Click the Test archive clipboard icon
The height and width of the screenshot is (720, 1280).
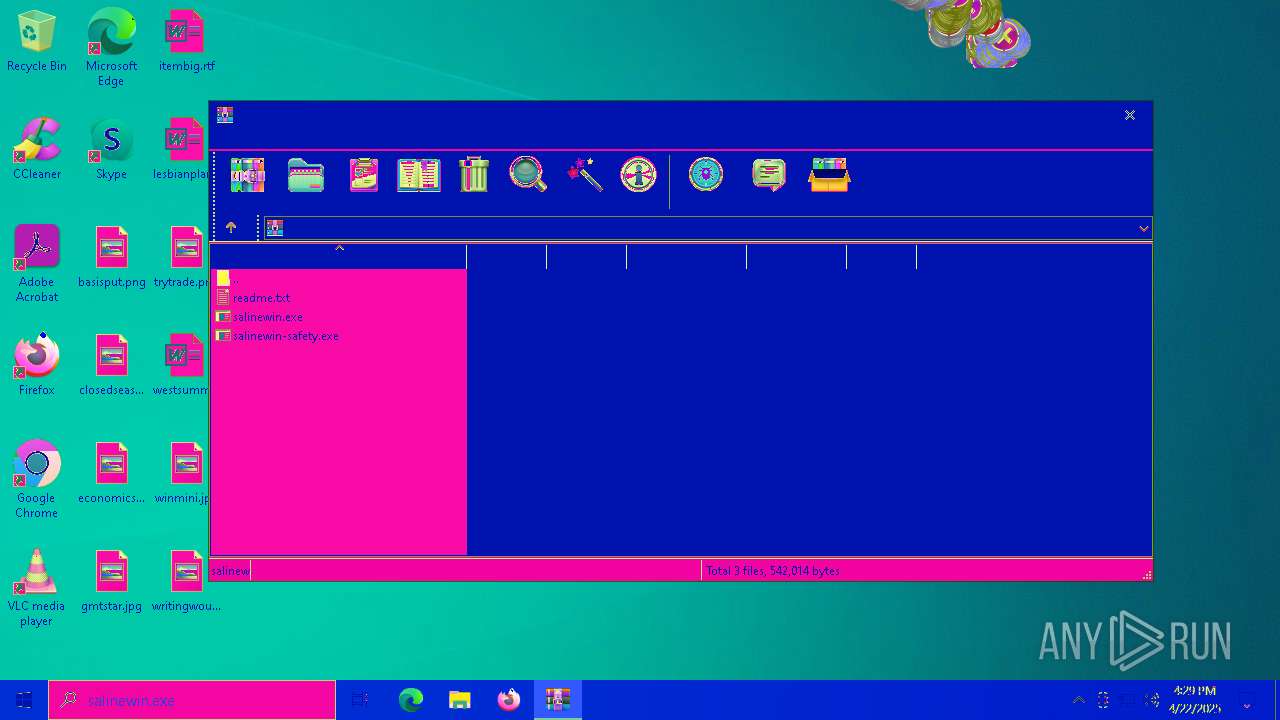[363, 175]
